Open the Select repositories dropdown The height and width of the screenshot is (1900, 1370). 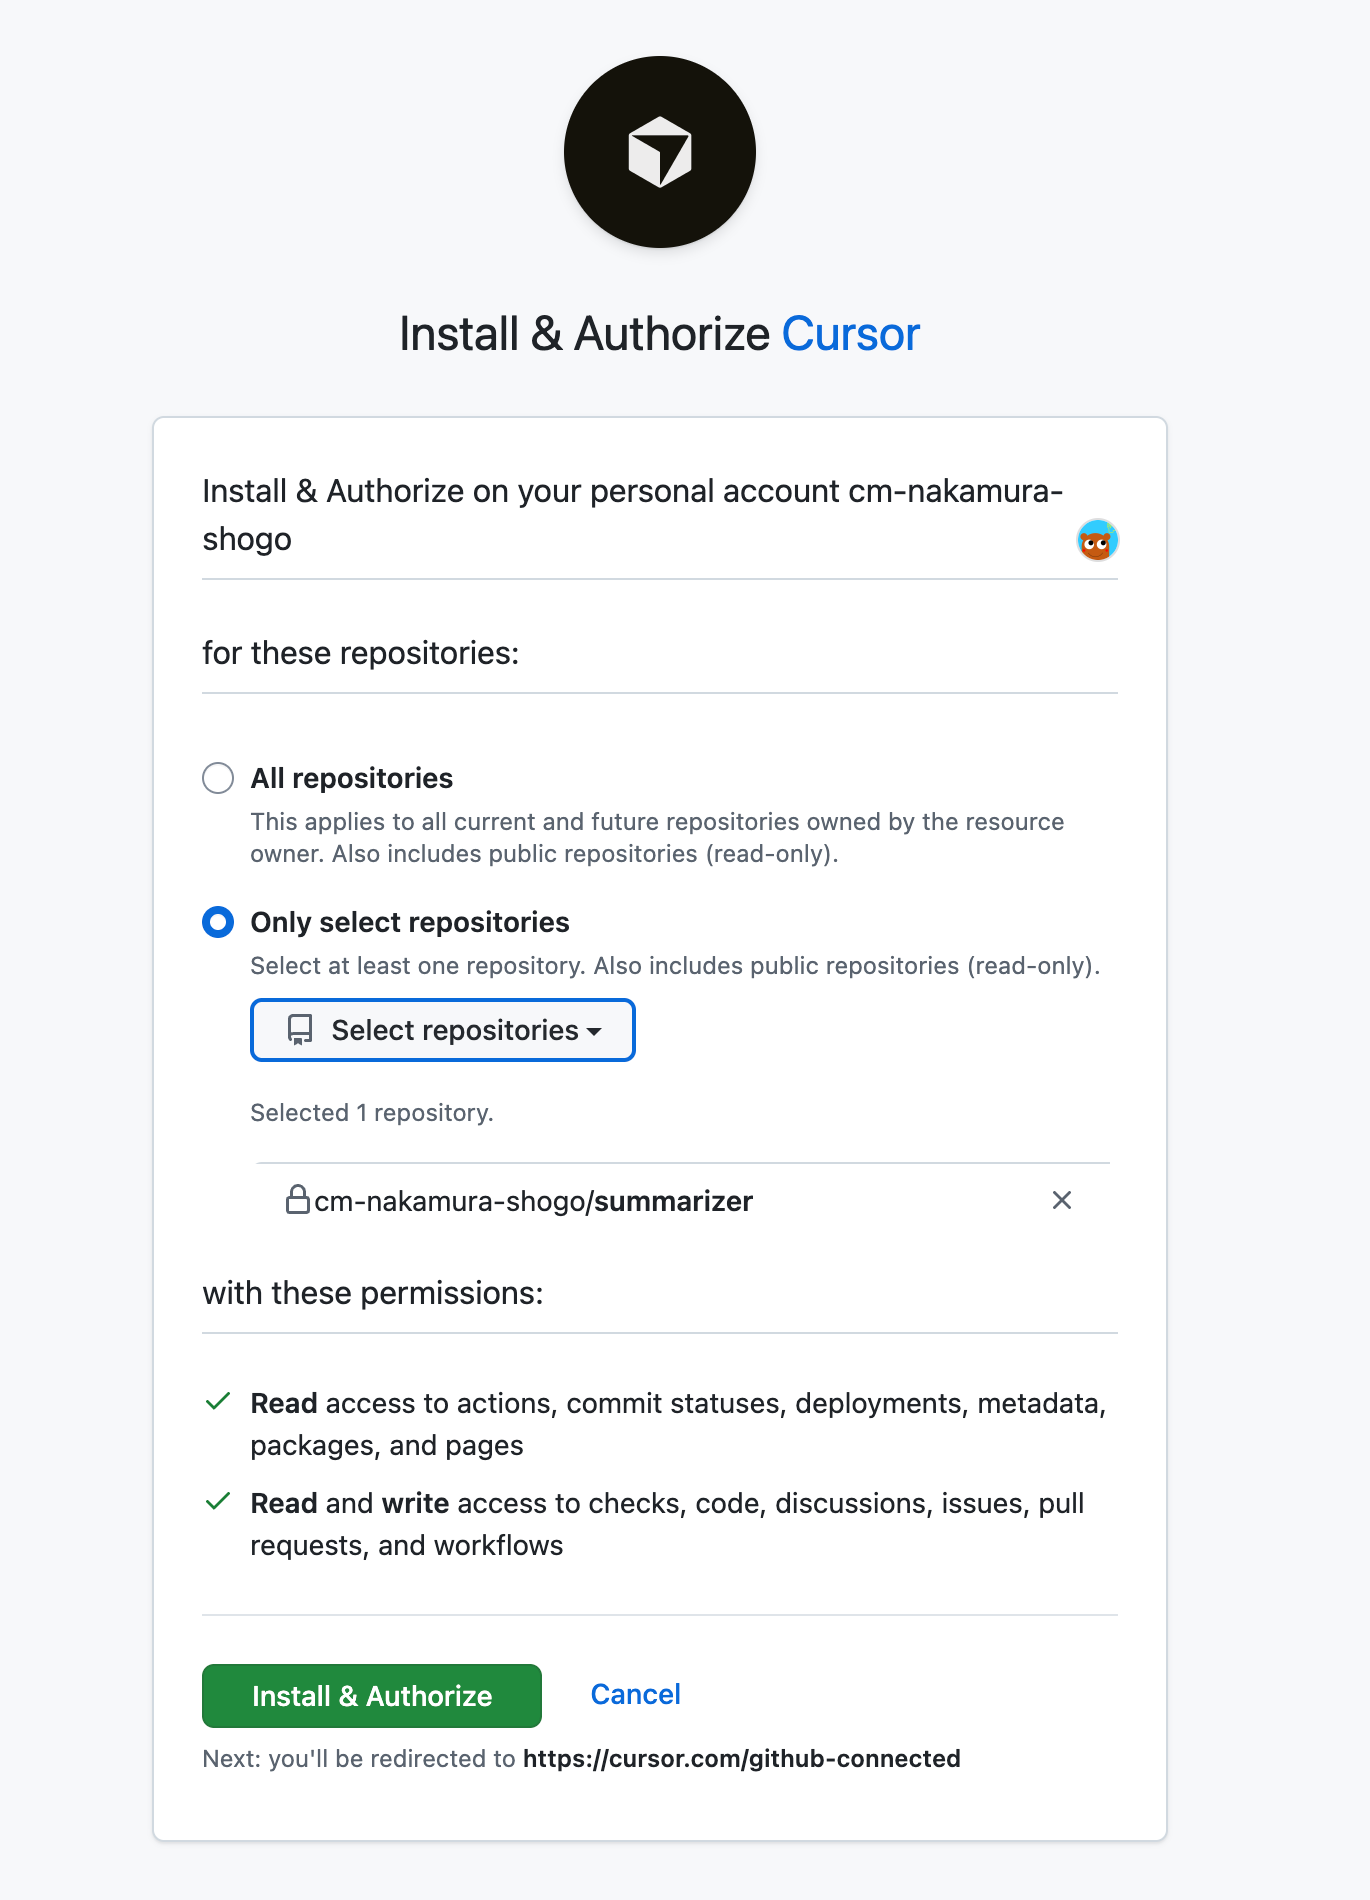442,1030
